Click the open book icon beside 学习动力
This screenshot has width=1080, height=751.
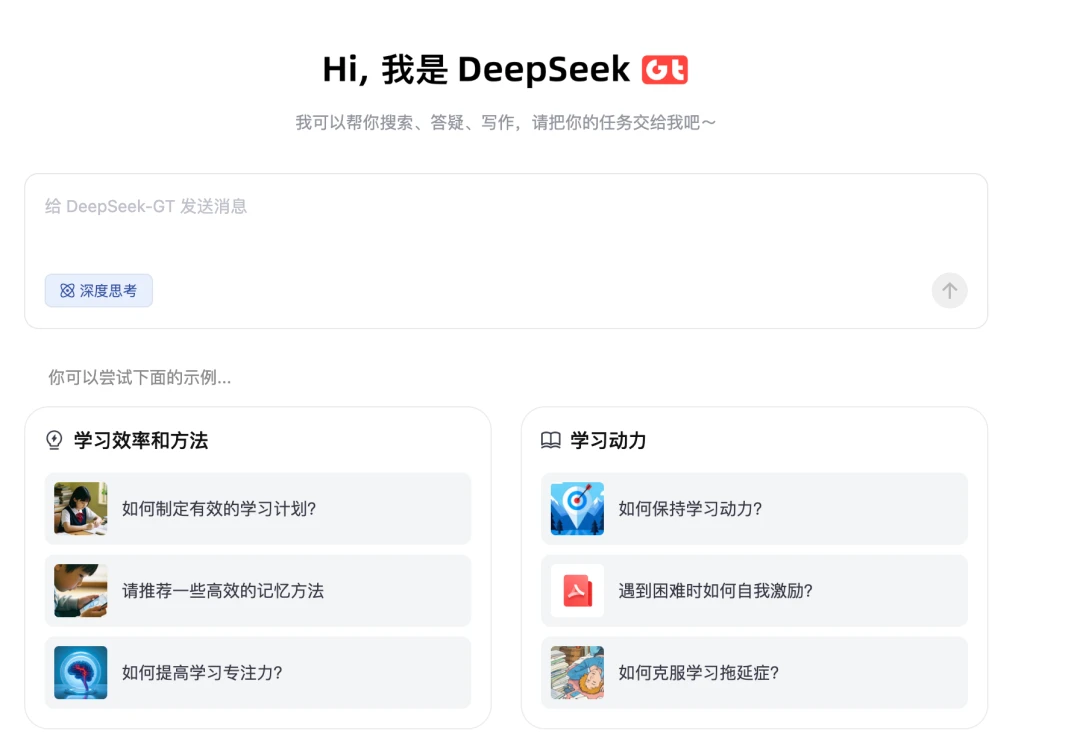tap(550, 440)
